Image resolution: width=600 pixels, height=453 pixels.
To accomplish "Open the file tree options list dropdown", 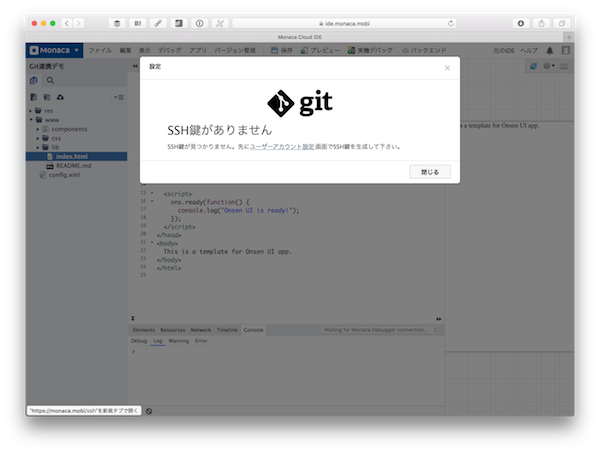I will (x=119, y=97).
